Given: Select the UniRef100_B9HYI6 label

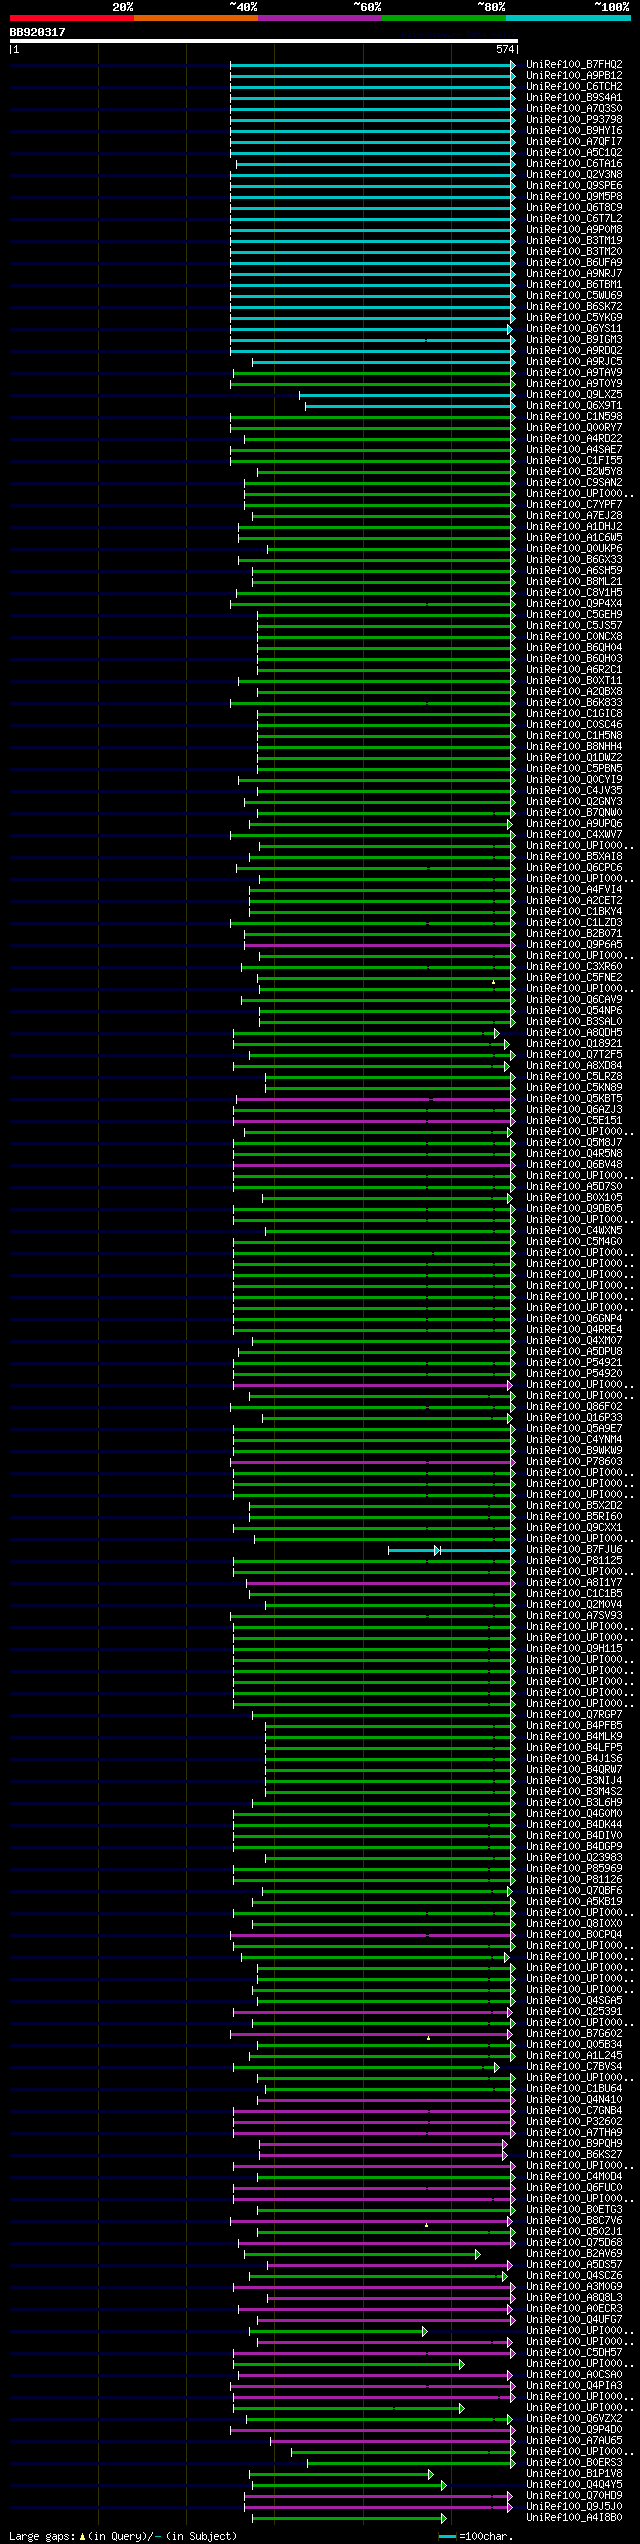Looking at the screenshot, I should 574,130.
